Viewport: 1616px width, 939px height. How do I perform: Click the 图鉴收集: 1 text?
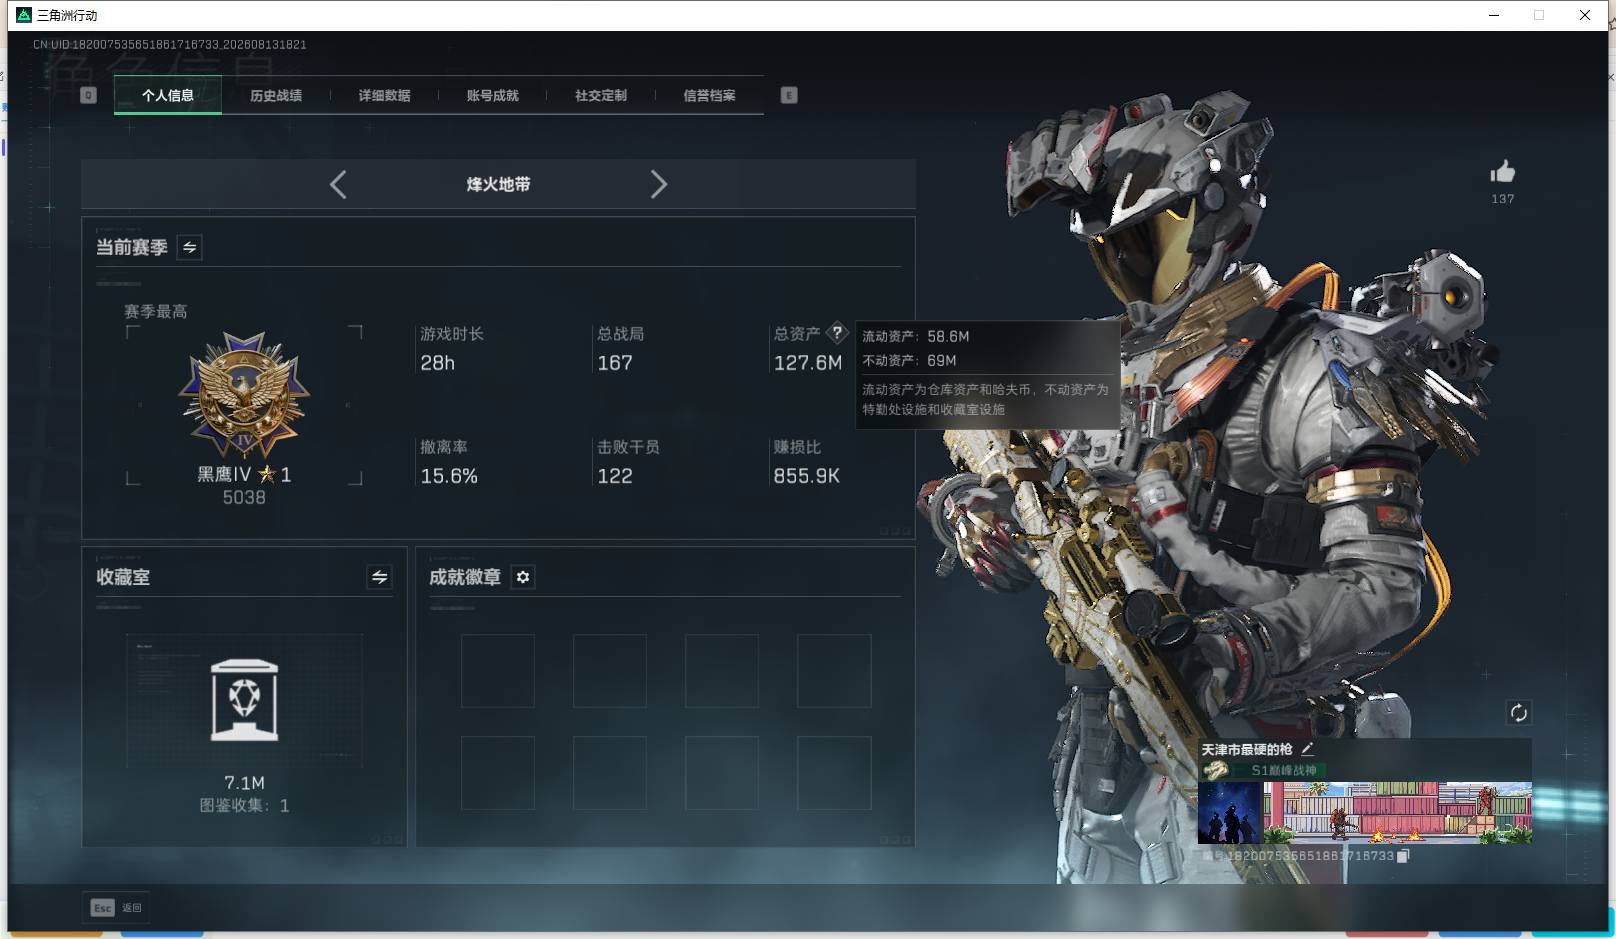click(x=244, y=805)
